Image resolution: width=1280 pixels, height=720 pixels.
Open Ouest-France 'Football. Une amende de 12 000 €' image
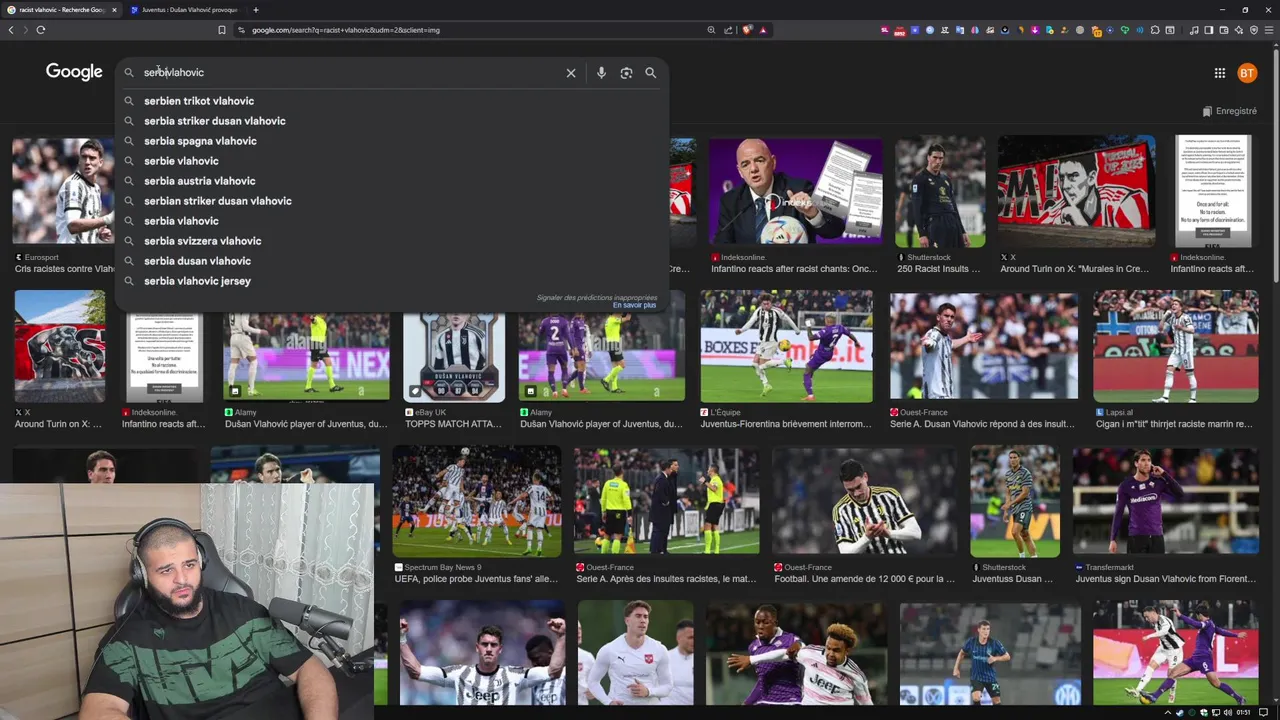[x=864, y=501]
